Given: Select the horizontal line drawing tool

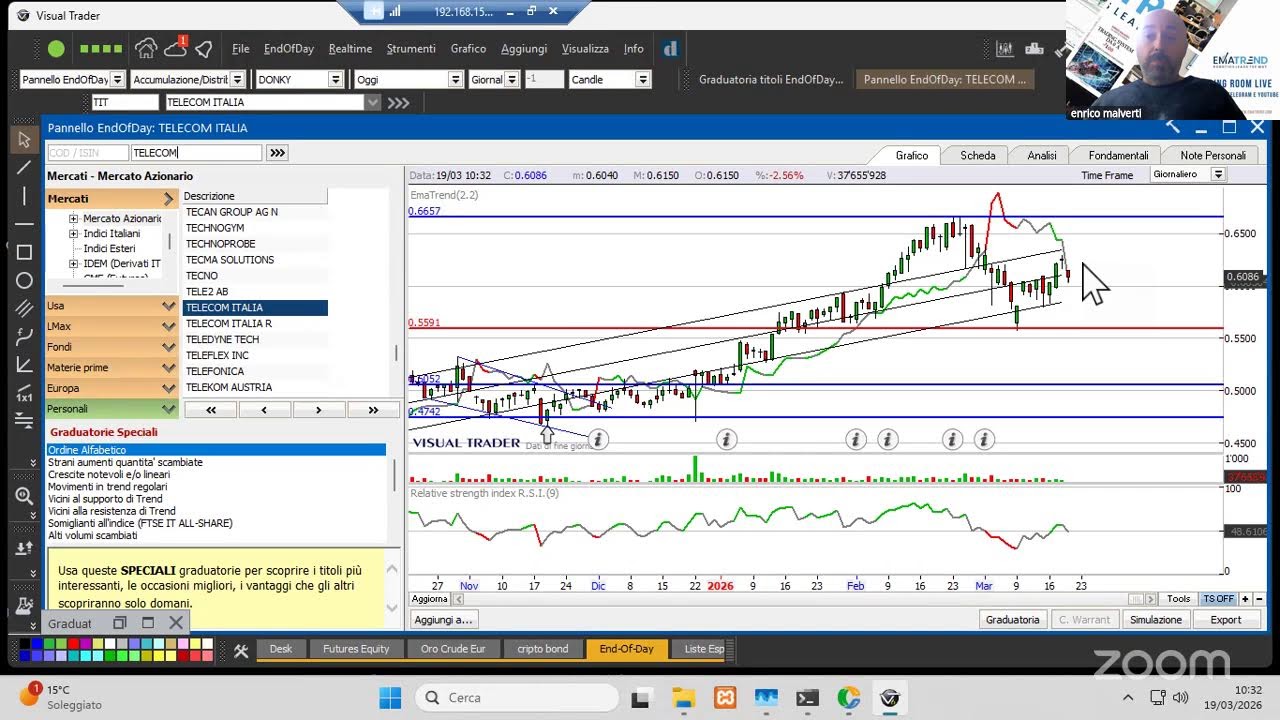Looking at the screenshot, I should [x=24, y=224].
